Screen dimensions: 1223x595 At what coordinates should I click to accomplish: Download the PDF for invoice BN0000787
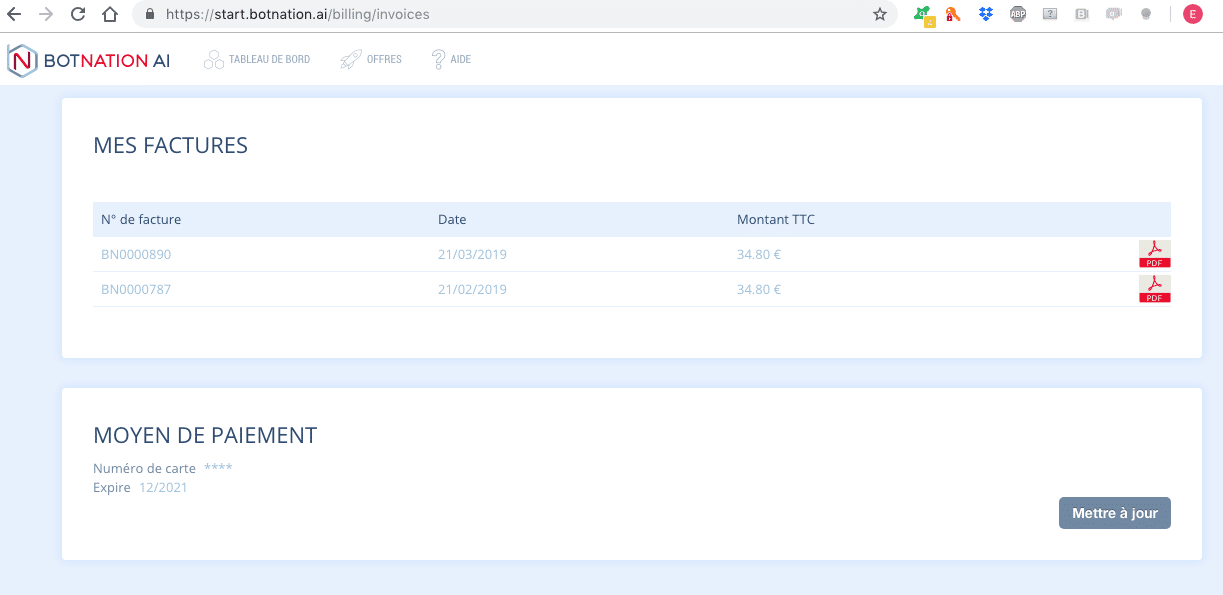pos(1154,289)
